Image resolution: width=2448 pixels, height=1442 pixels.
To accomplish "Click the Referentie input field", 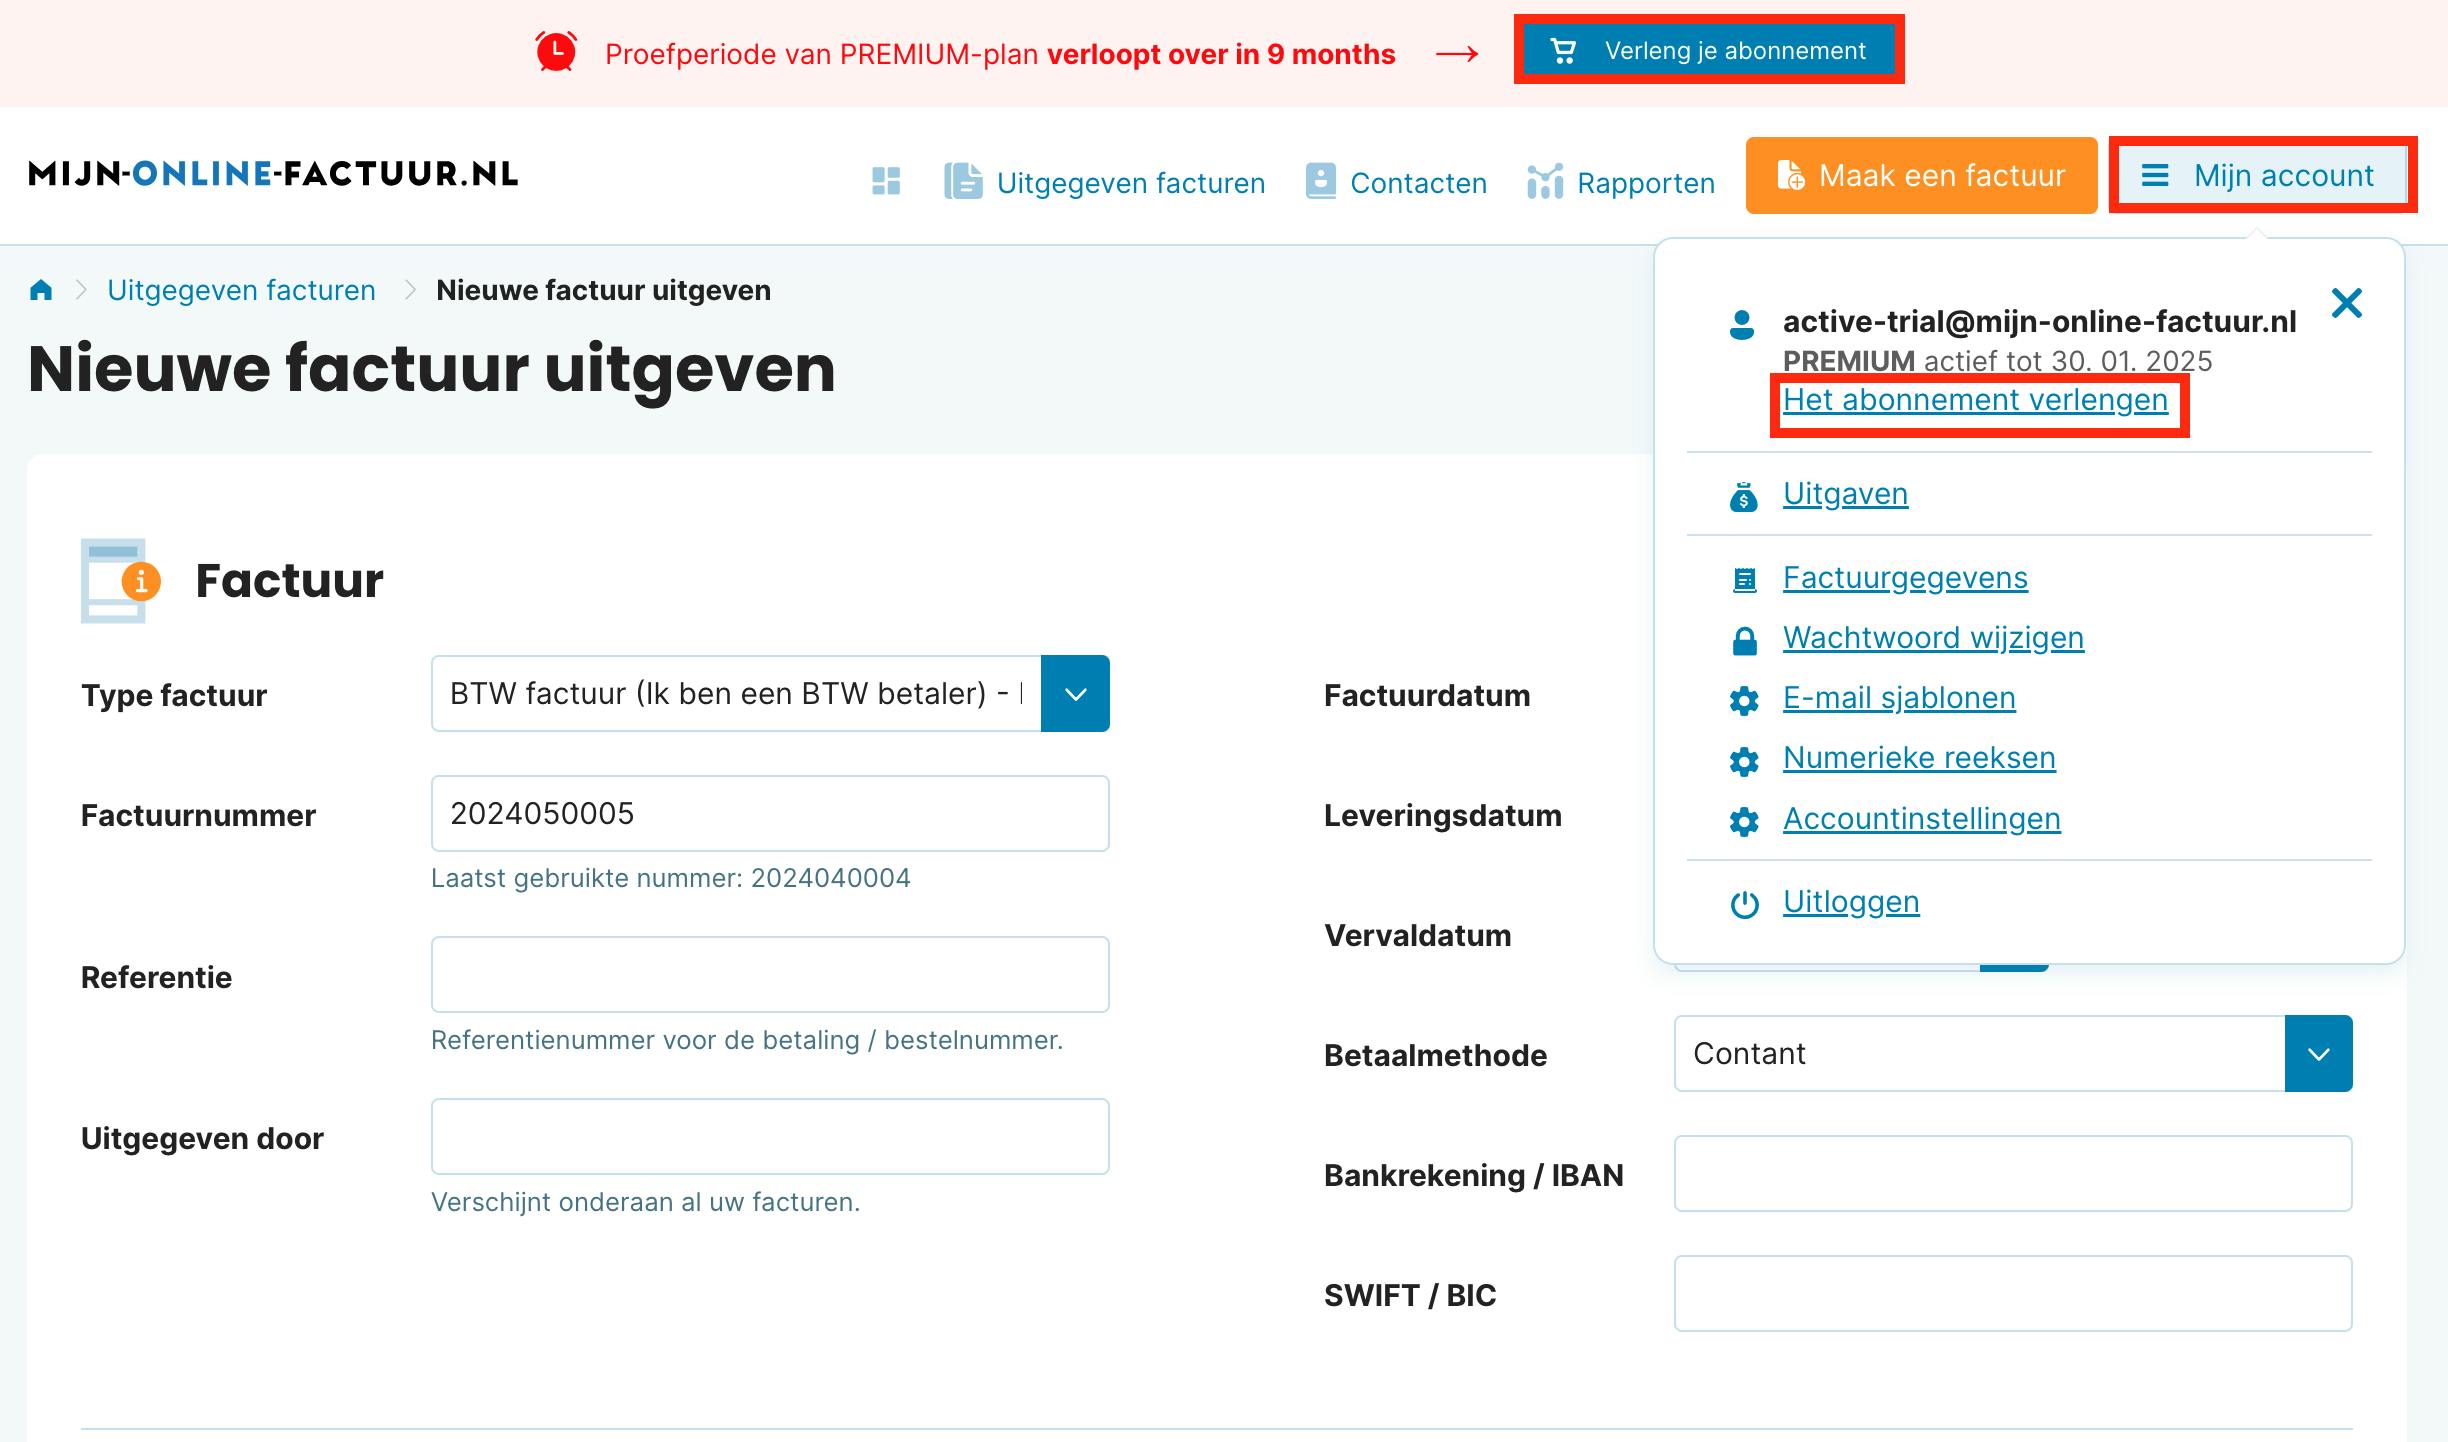I will [770, 974].
